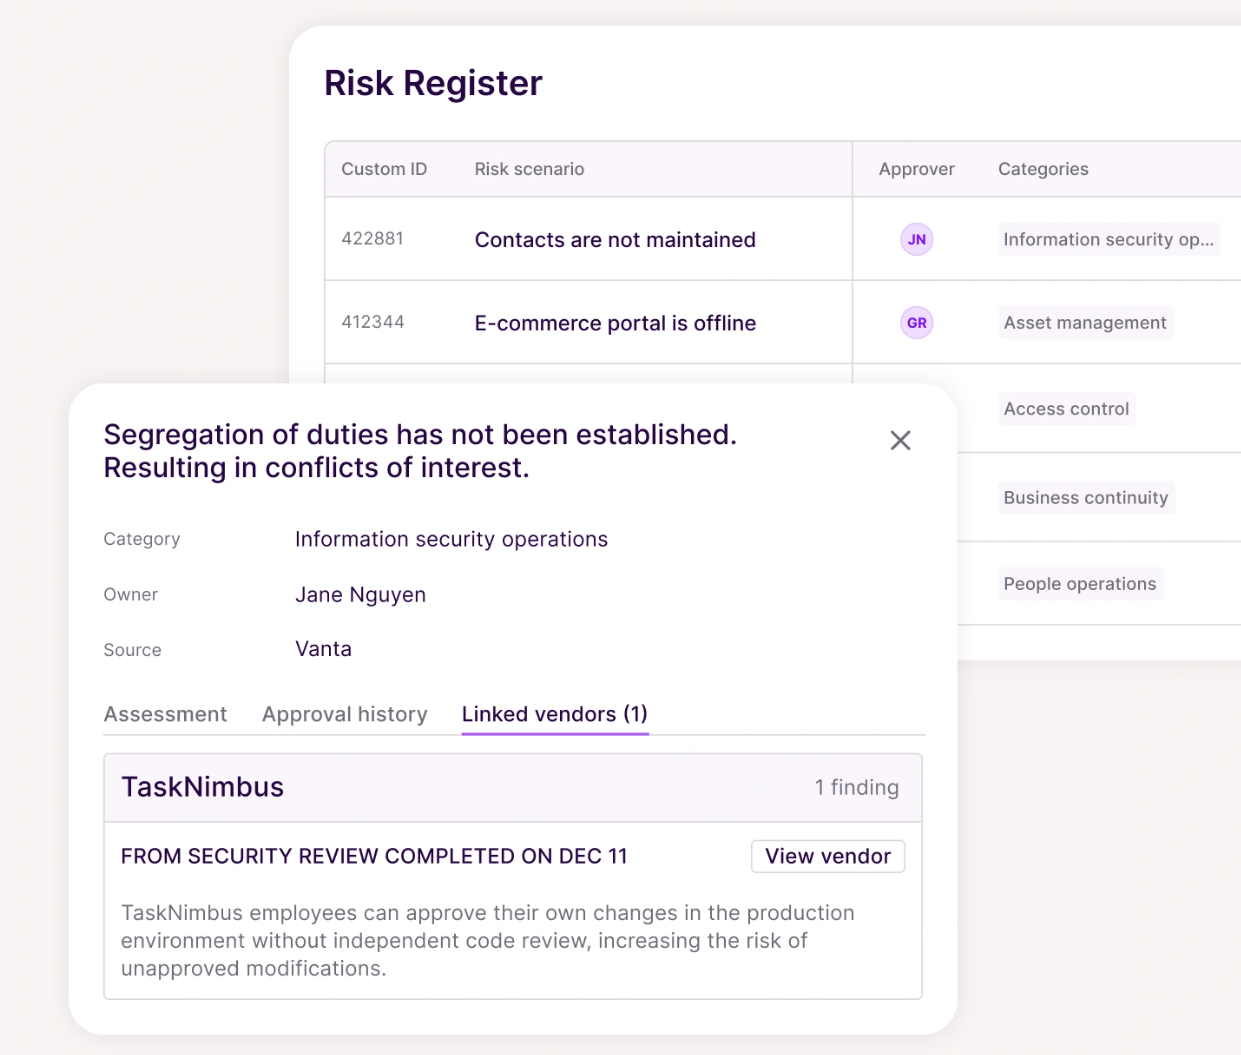Open the Approval history tab

344,714
